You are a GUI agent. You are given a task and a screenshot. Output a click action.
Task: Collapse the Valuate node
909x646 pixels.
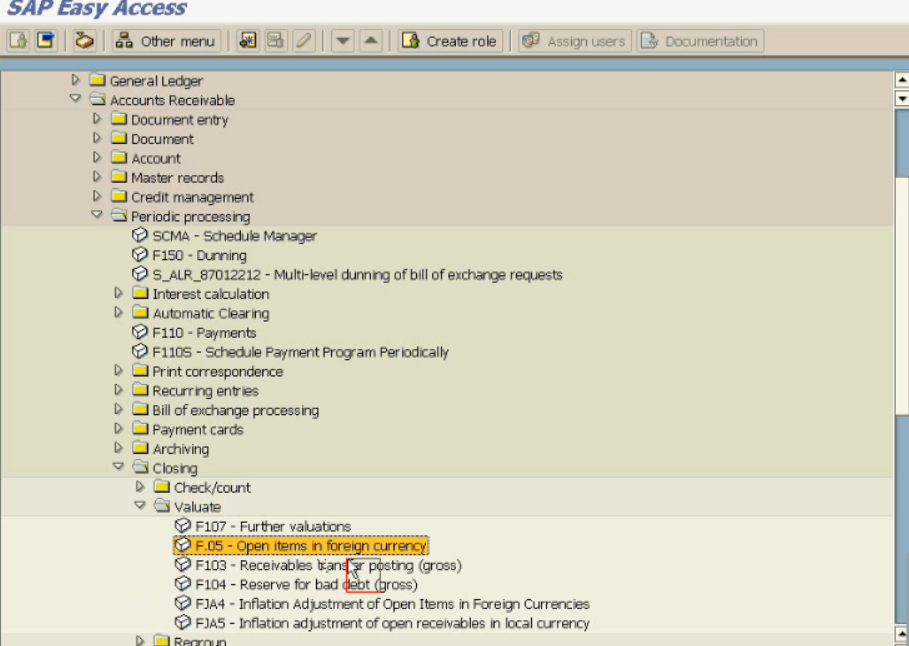point(140,506)
